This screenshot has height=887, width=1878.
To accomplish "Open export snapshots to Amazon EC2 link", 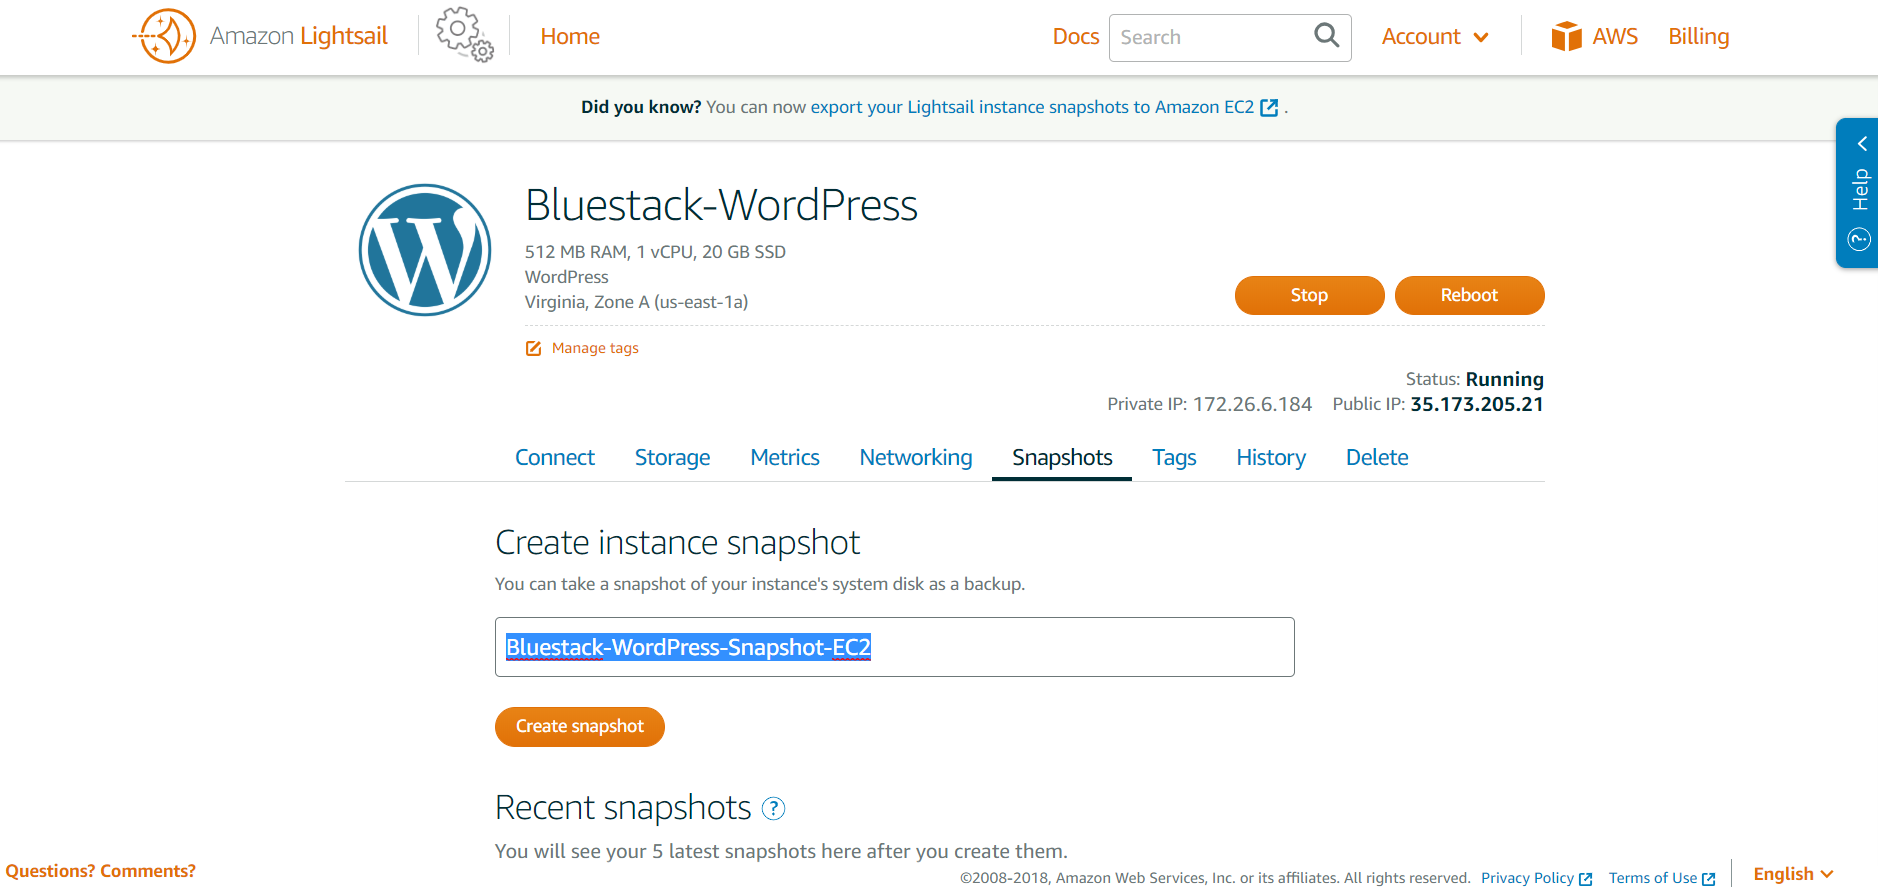I will [1032, 107].
